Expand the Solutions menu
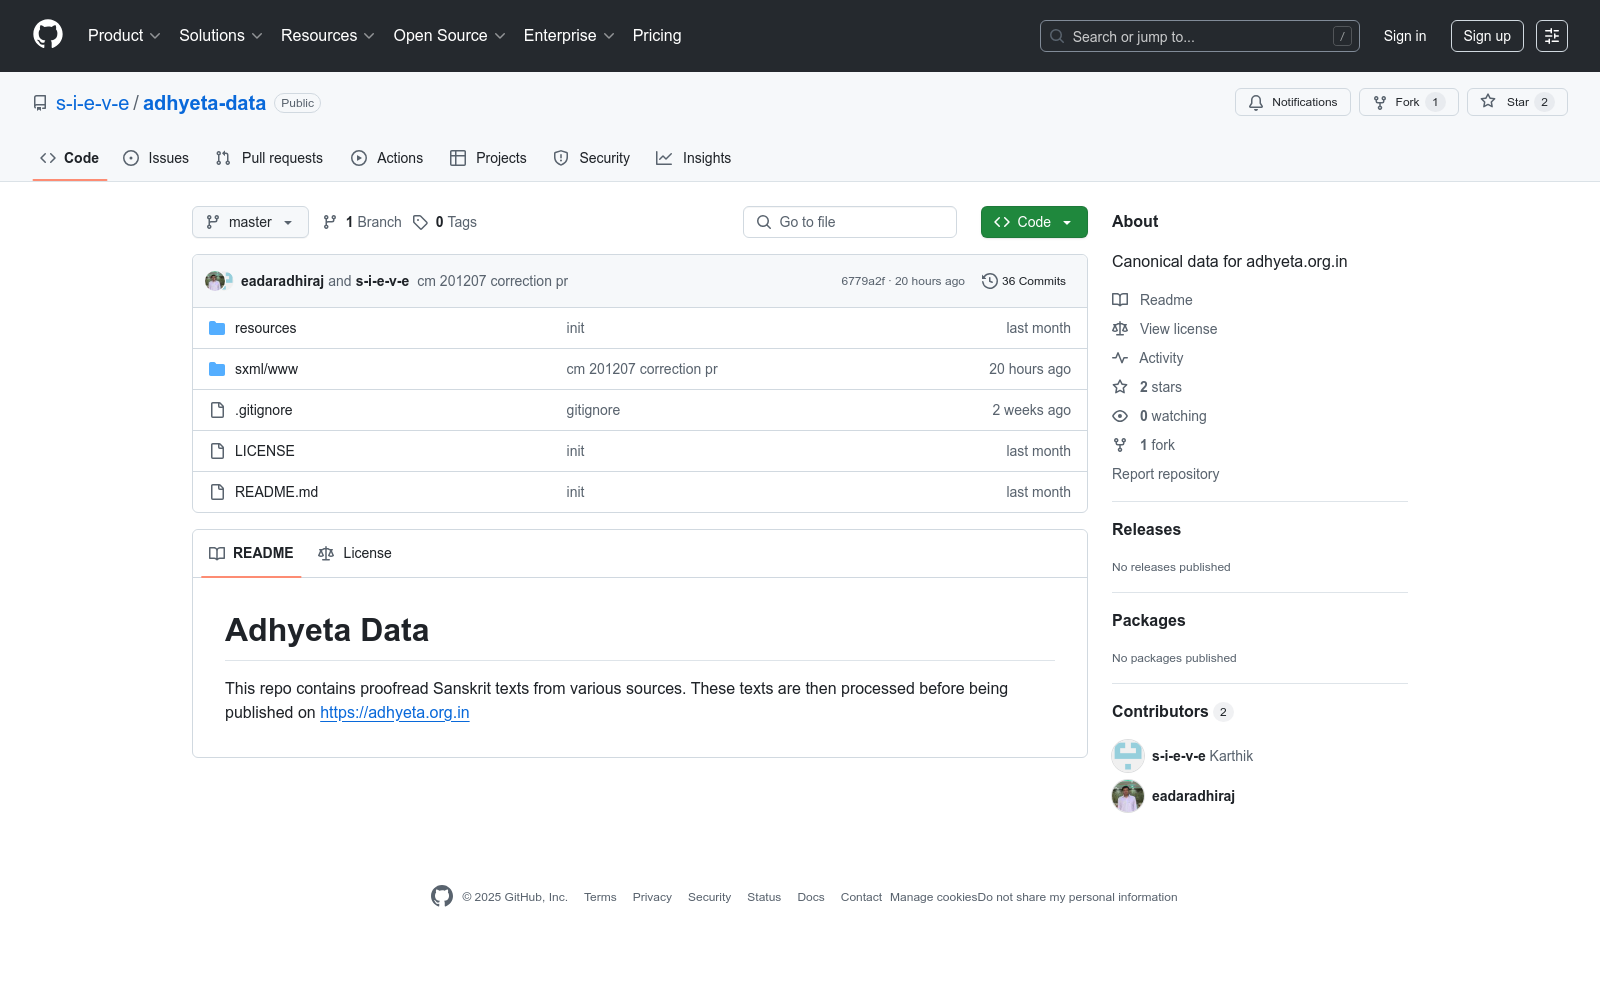 pyautogui.click(x=220, y=35)
